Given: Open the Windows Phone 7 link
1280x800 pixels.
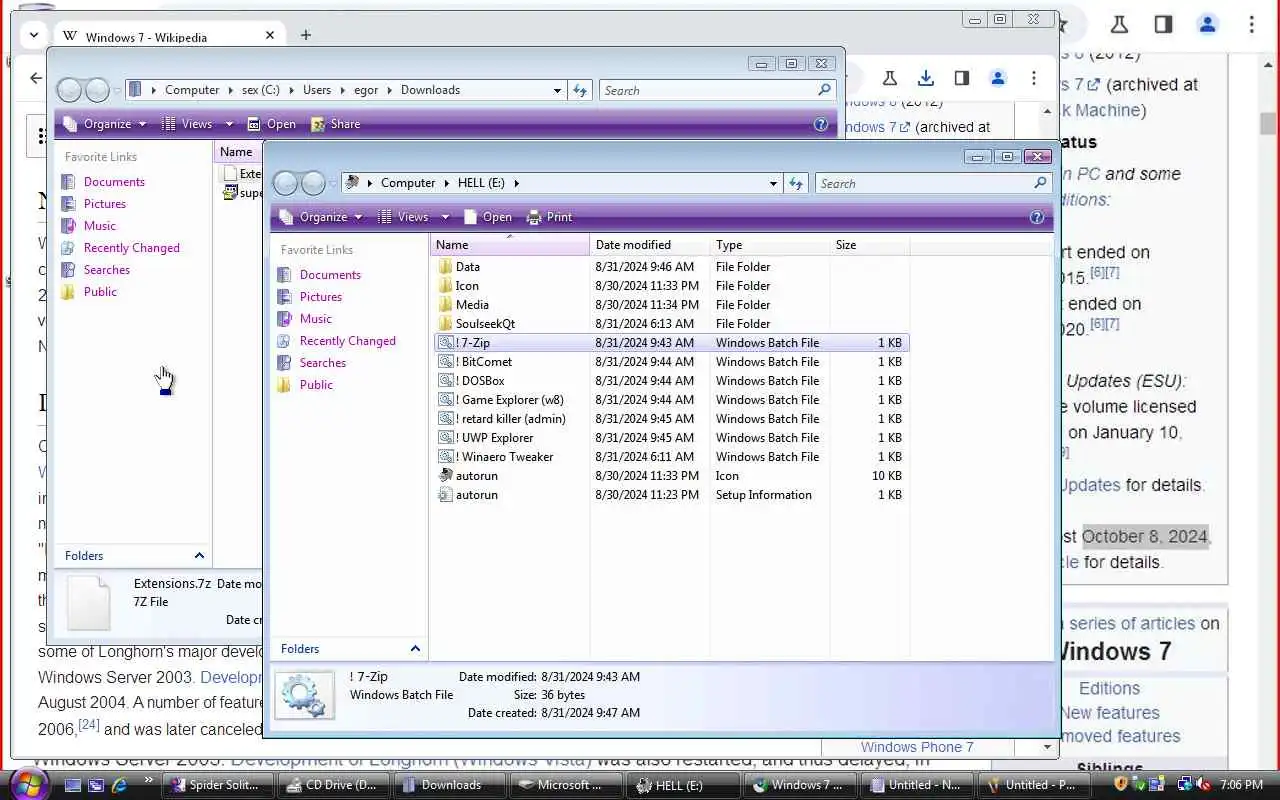Looking at the screenshot, I should click(917, 747).
